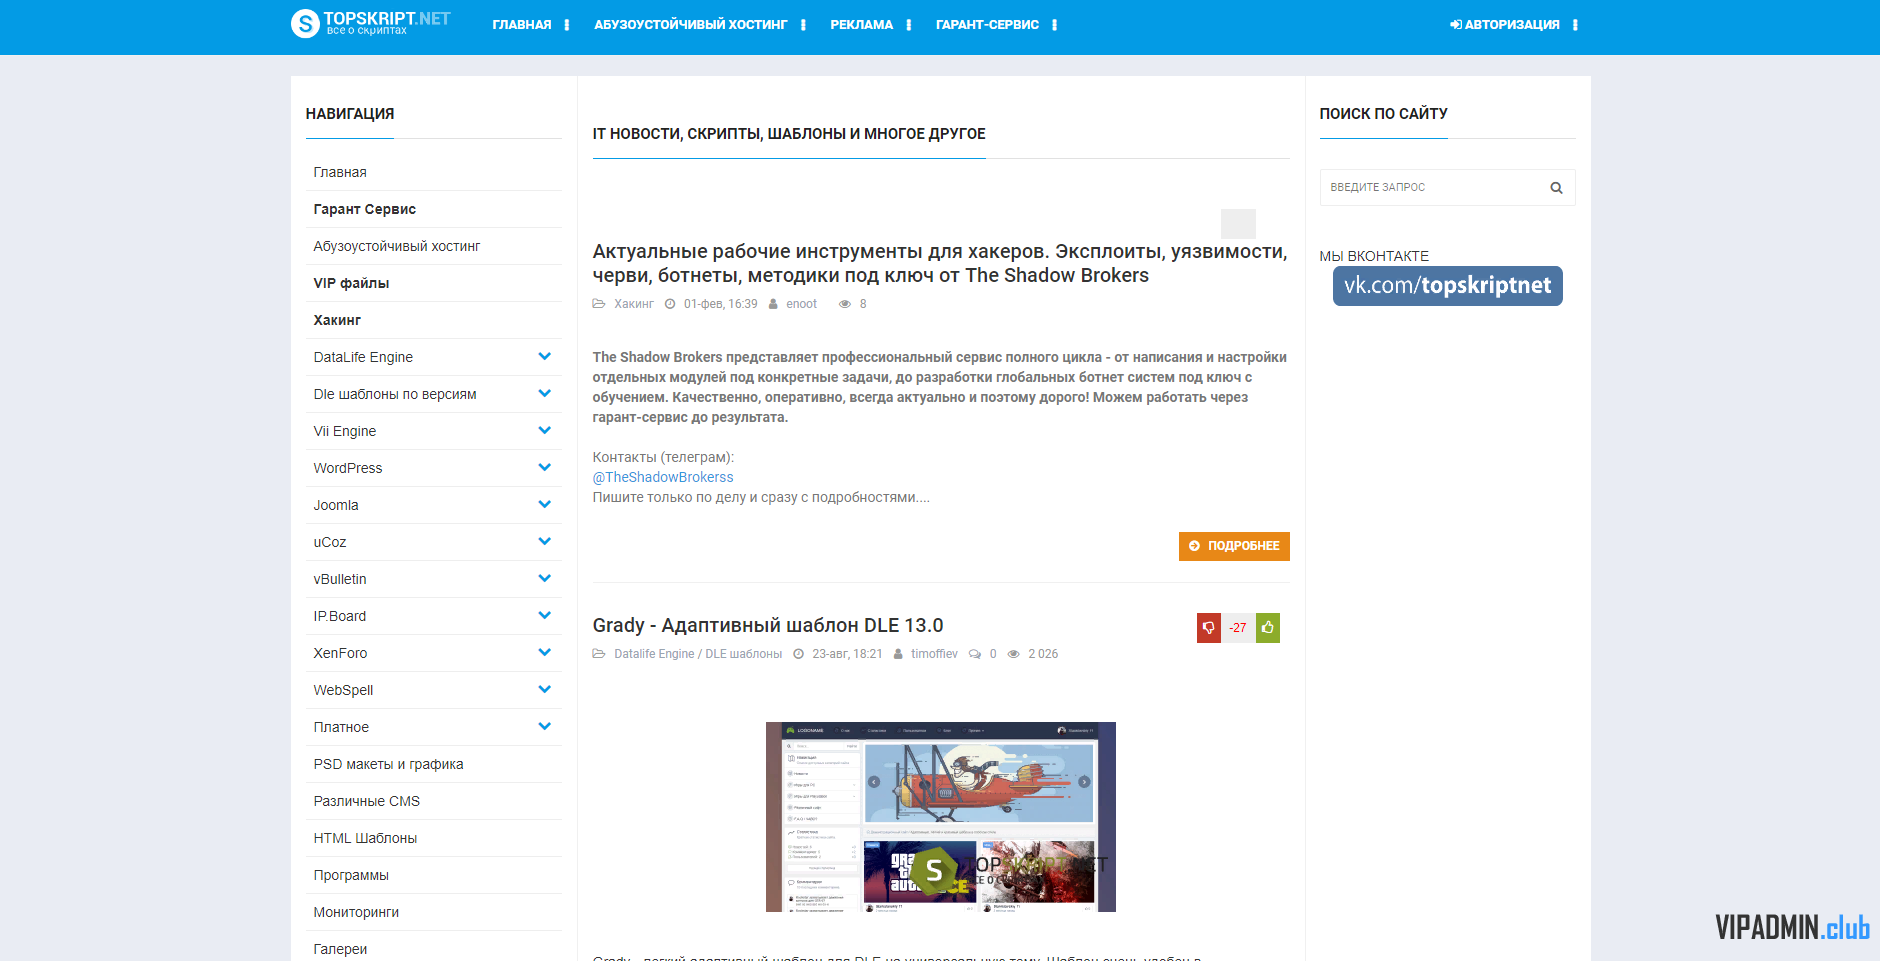Screen dimensions: 1880x961
Task: Click the Хакинг category label under post title
Action: click(634, 304)
